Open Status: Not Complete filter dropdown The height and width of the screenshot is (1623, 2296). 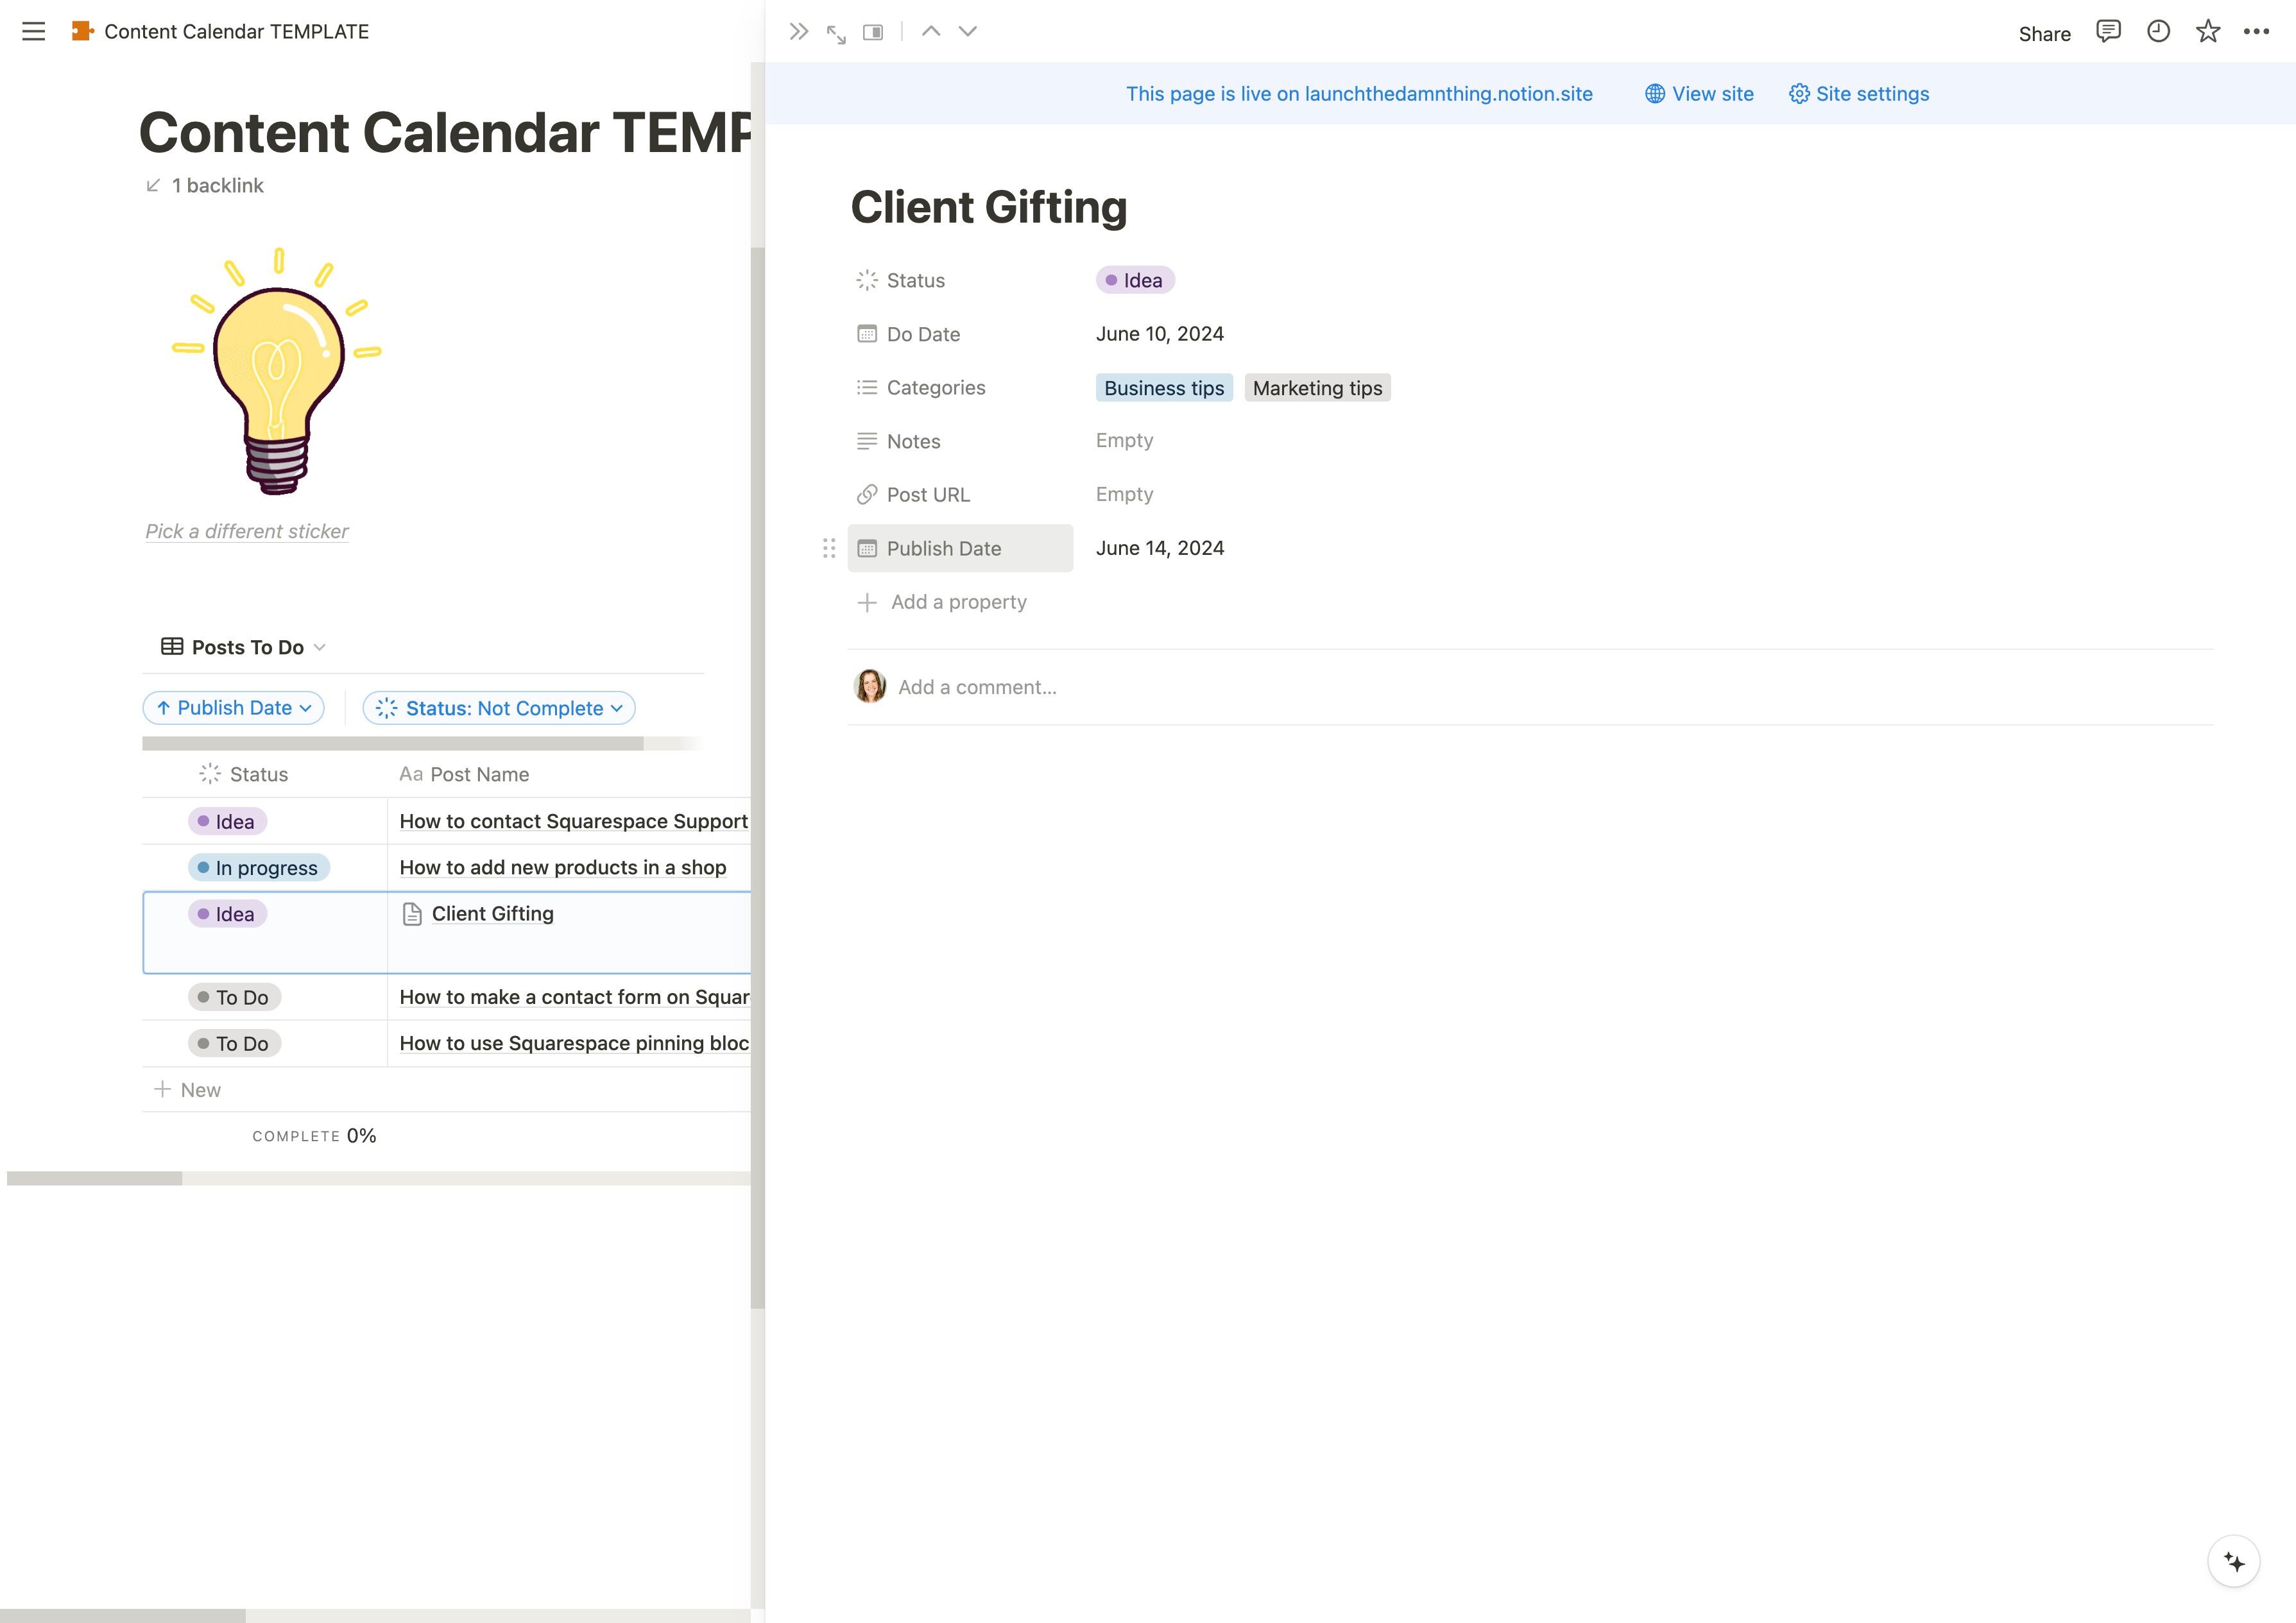coord(499,708)
